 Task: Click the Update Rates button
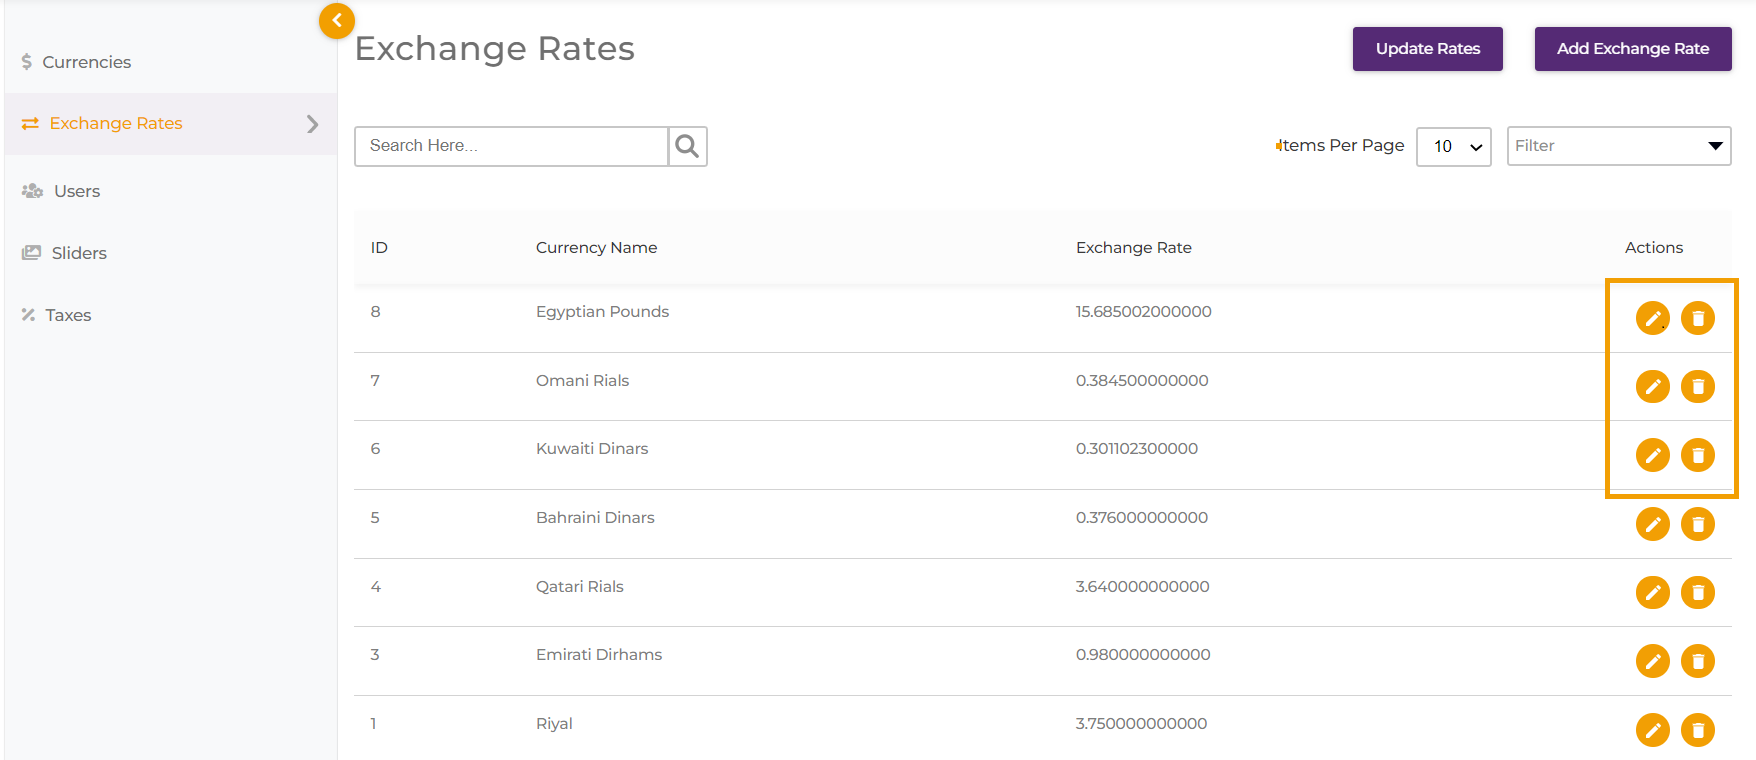click(1427, 49)
